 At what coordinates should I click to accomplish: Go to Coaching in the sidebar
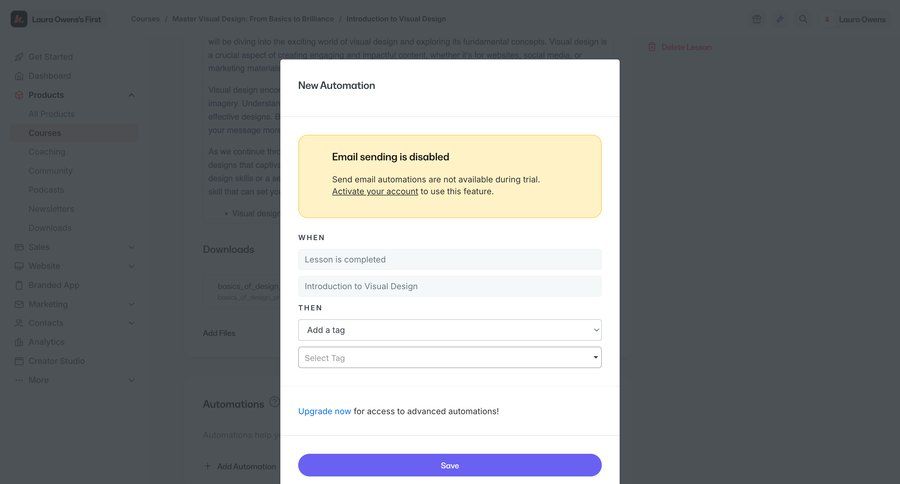click(x=47, y=152)
